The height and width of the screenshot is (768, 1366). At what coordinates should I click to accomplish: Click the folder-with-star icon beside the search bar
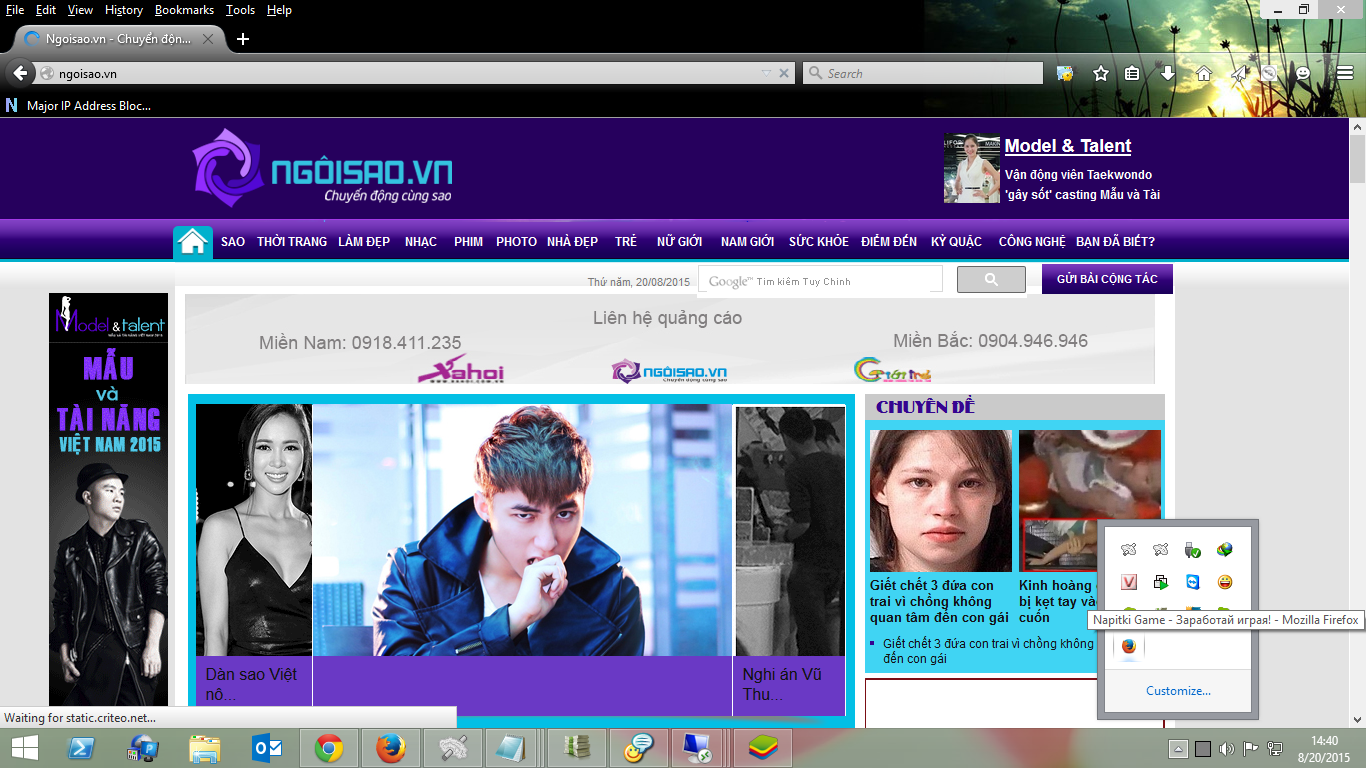click(x=1065, y=73)
